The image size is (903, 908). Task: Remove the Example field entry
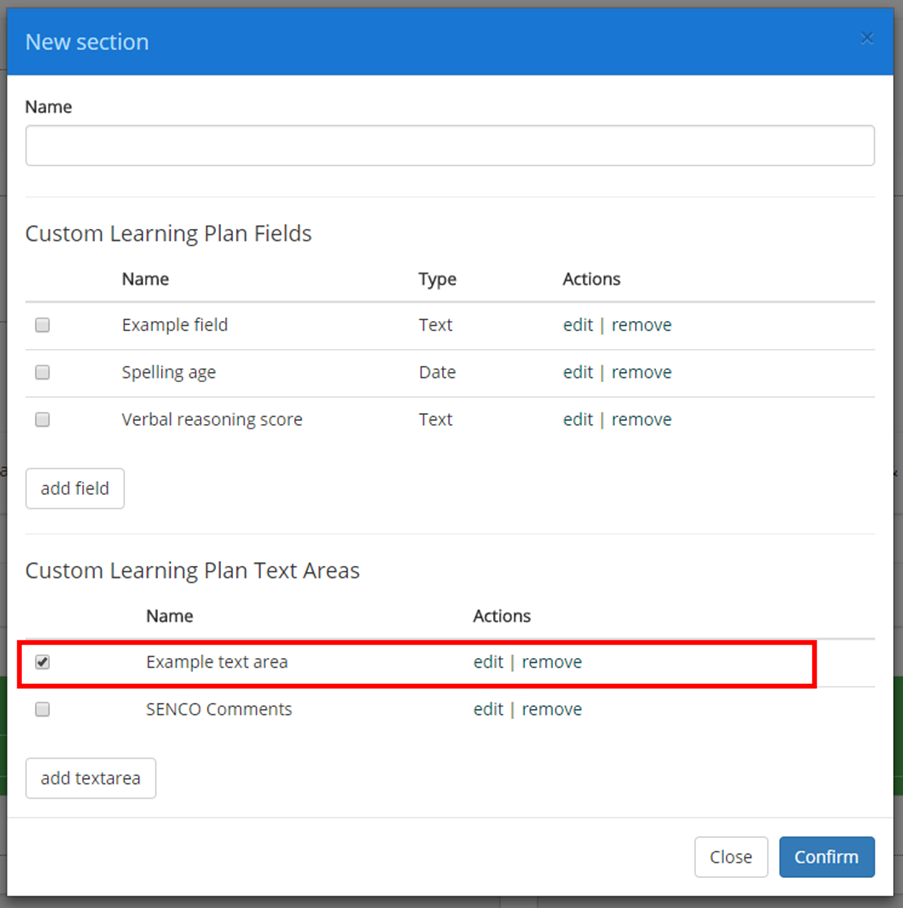[641, 325]
